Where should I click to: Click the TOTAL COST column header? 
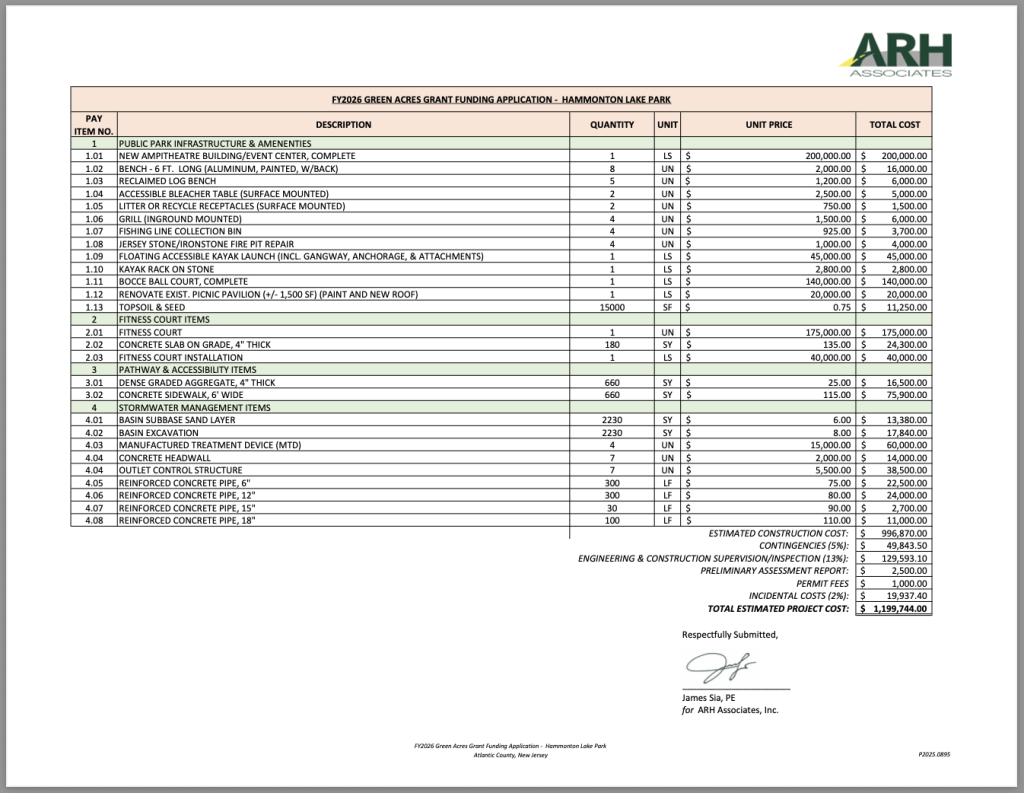point(894,125)
